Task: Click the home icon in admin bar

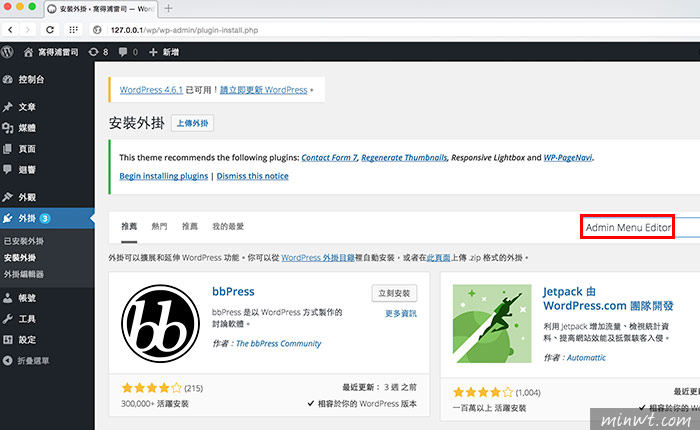Action: click(28, 52)
